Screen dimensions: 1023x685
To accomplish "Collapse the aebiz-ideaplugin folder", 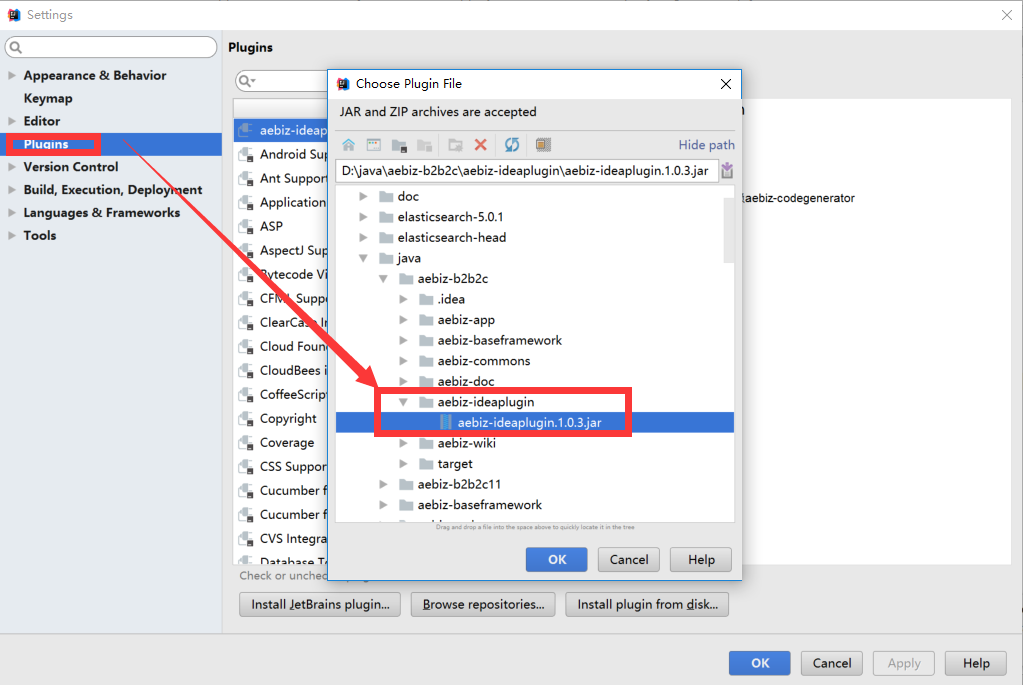I will pyautogui.click(x=403, y=403).
